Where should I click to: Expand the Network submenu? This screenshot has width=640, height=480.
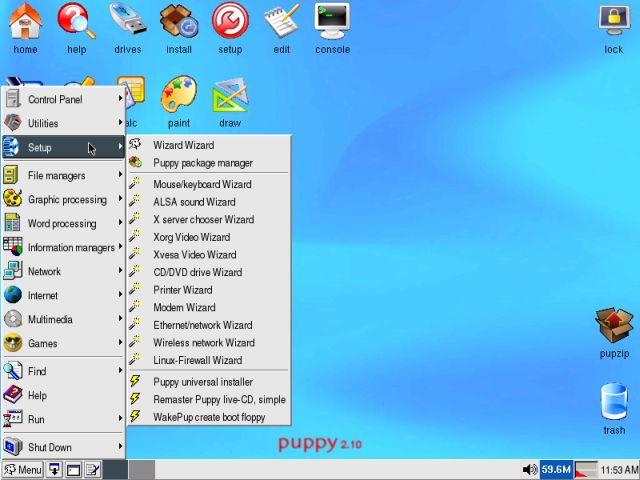[x=63, y=271]
